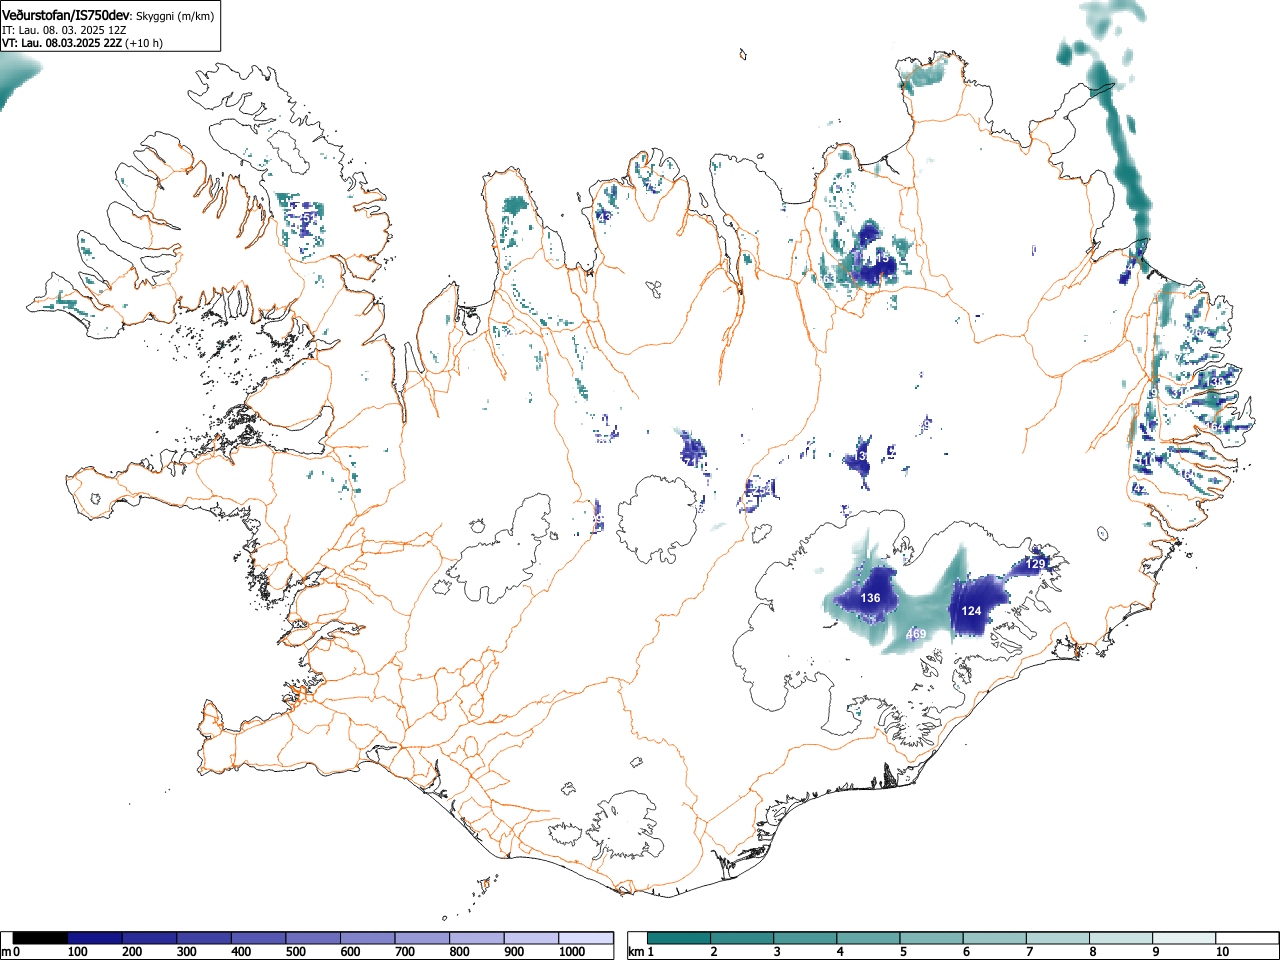The height and width of the screenshot is (960, 1280).
Task: Select the 200–300 m legend swatch
Action: [149, 938]
